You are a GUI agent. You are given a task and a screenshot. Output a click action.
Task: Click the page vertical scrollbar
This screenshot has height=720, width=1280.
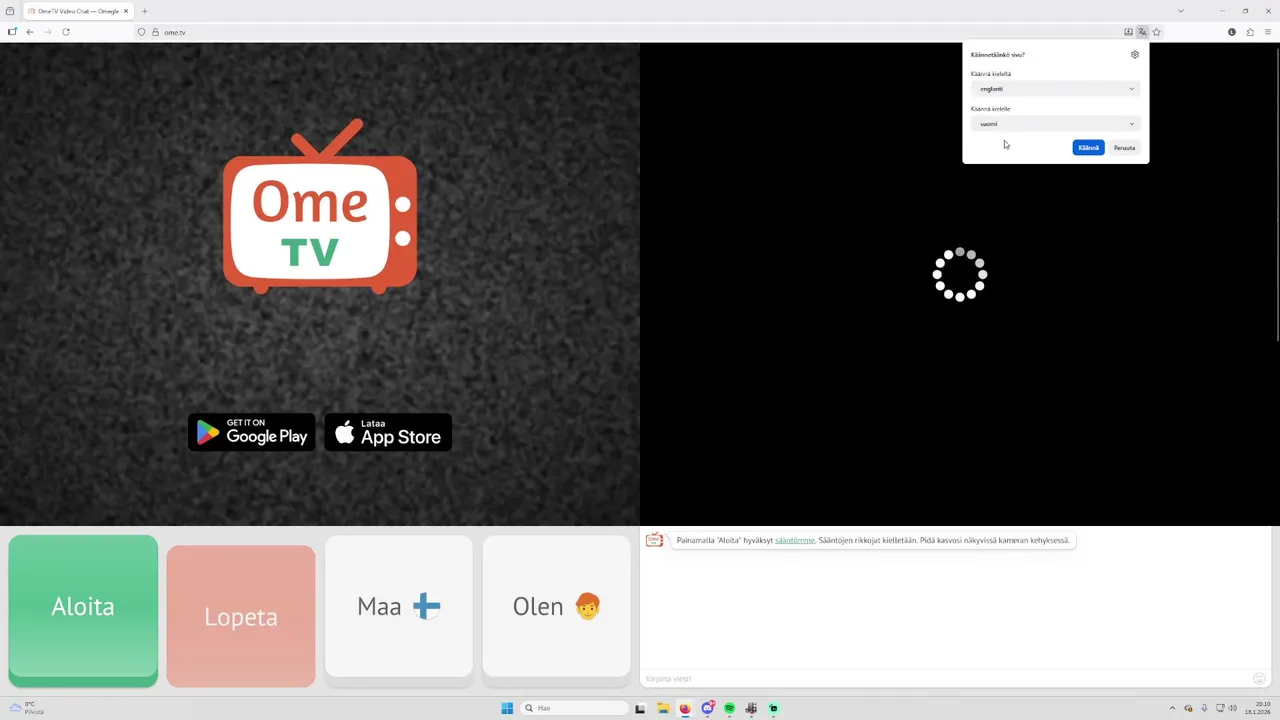pyautogui.click(x=1276, y=193)
